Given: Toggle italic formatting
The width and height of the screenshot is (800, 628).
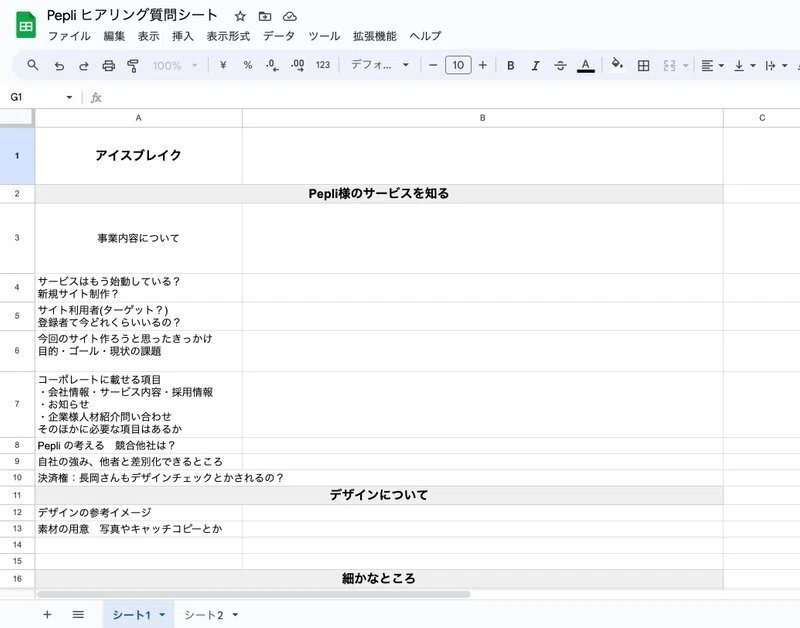Looking at the screenshot, I should 535,65.
